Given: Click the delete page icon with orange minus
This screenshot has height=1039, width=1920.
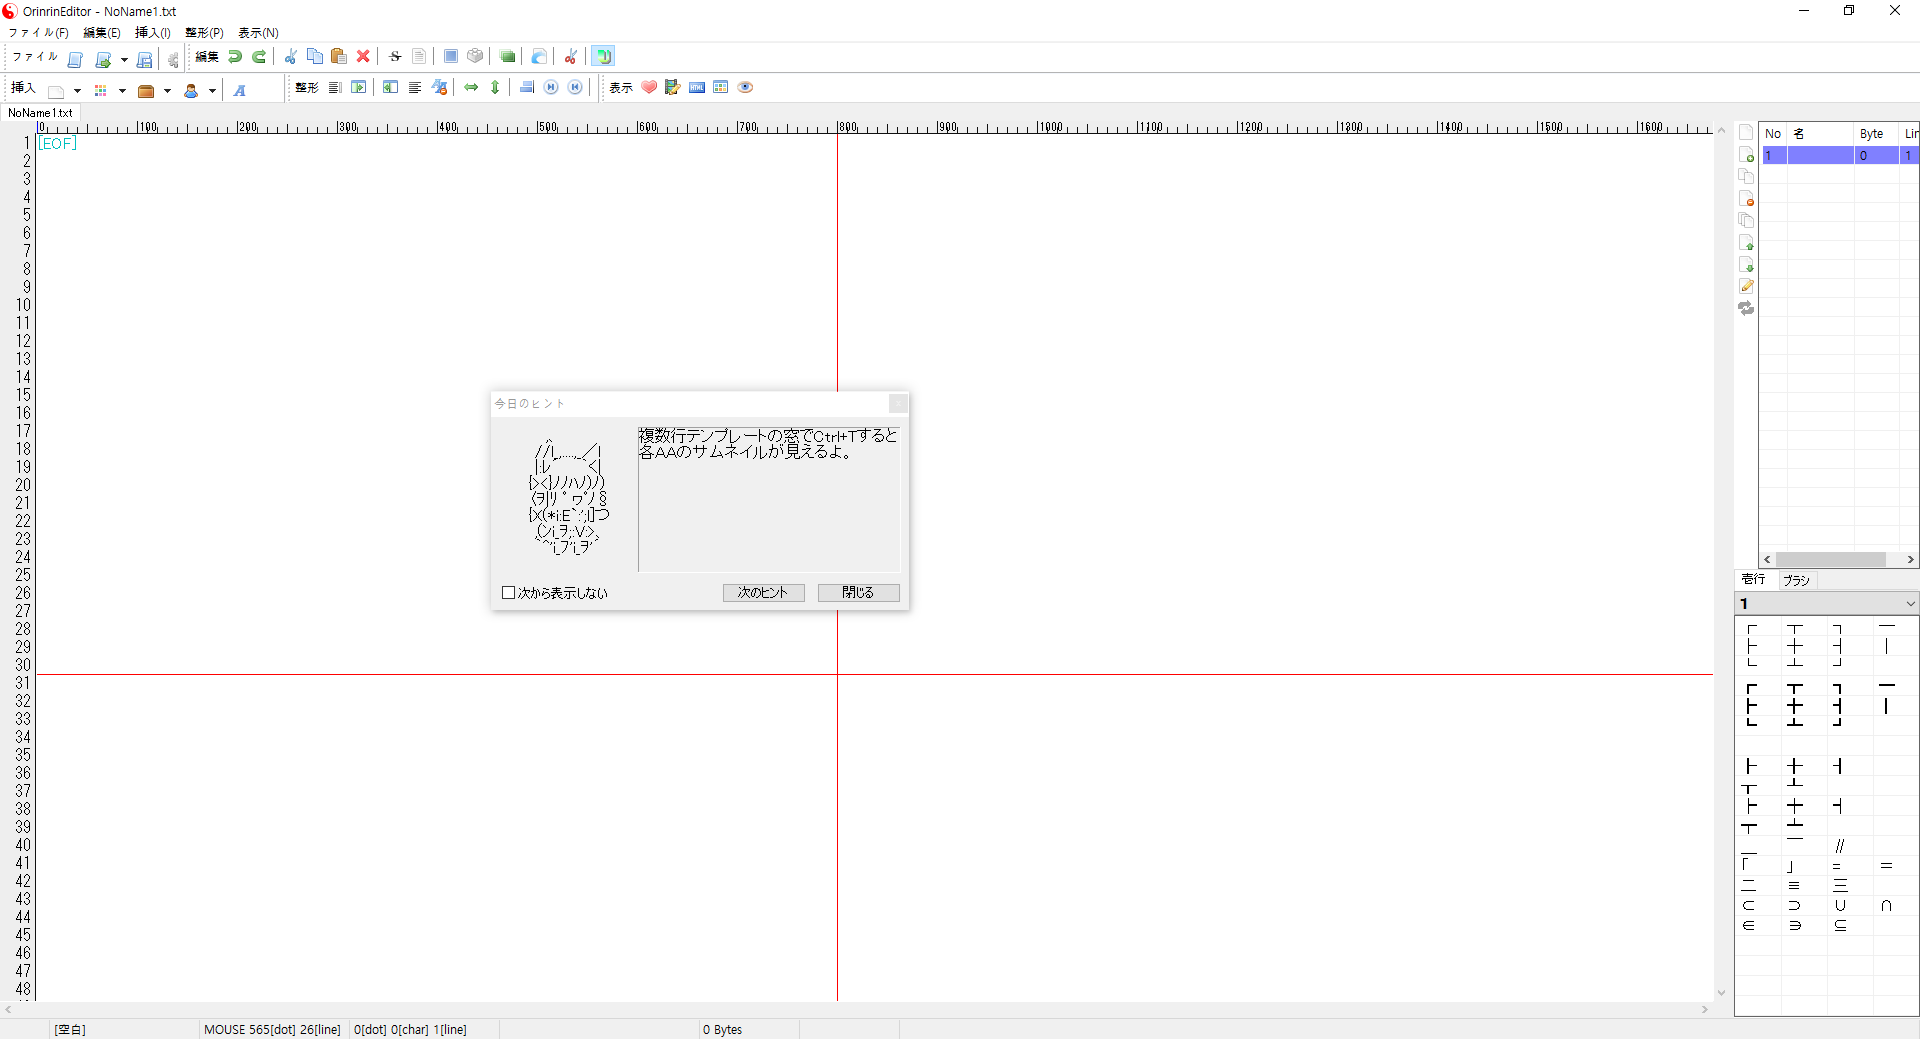Looking at the screenshot, I should coord(1746,199).
